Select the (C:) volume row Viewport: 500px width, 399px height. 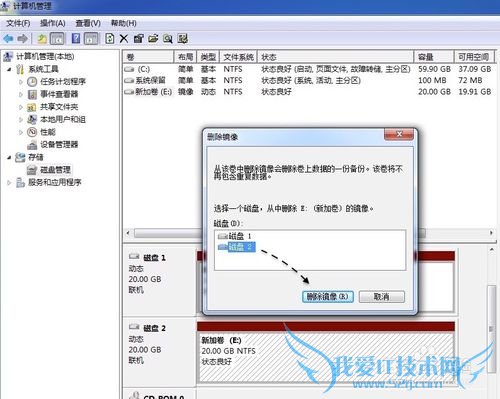308,69
